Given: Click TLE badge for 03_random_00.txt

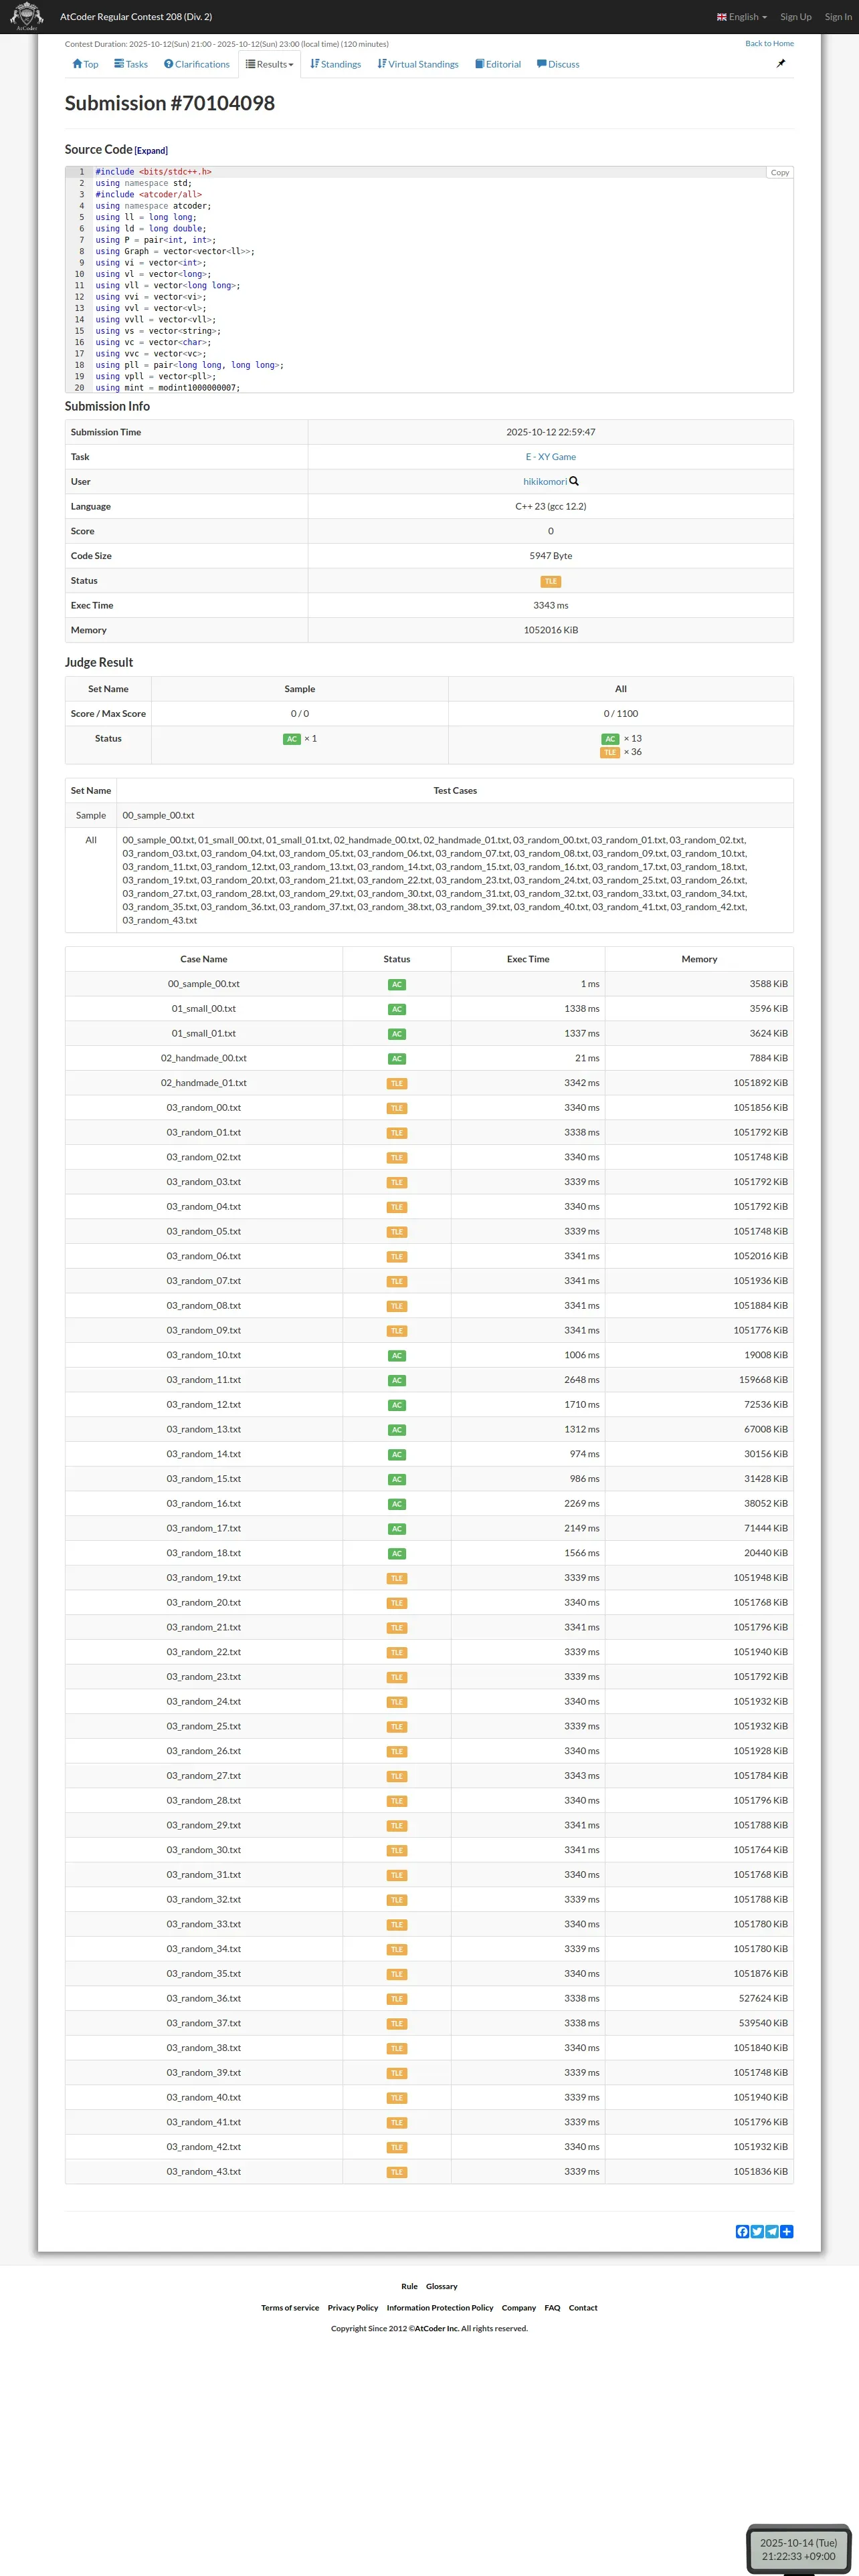Looking at the screenshot, I should (397, 1108).
